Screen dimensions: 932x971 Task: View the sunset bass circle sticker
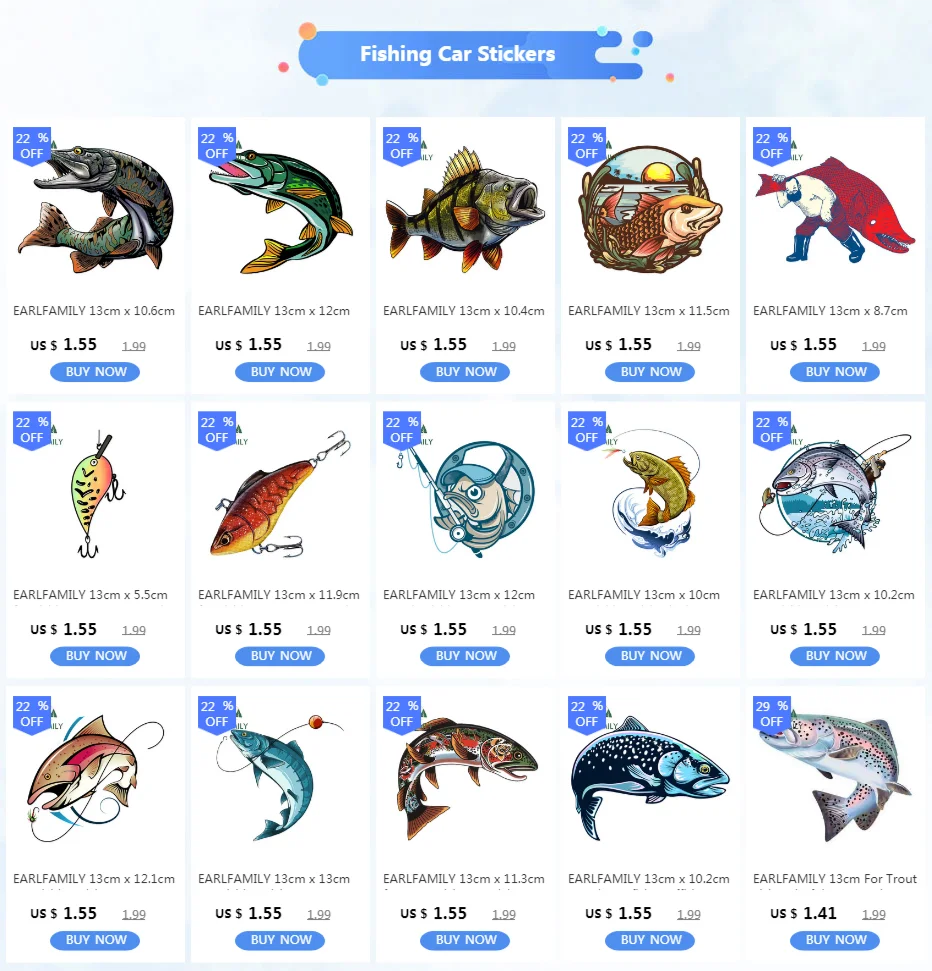click(x=650, y=209)
